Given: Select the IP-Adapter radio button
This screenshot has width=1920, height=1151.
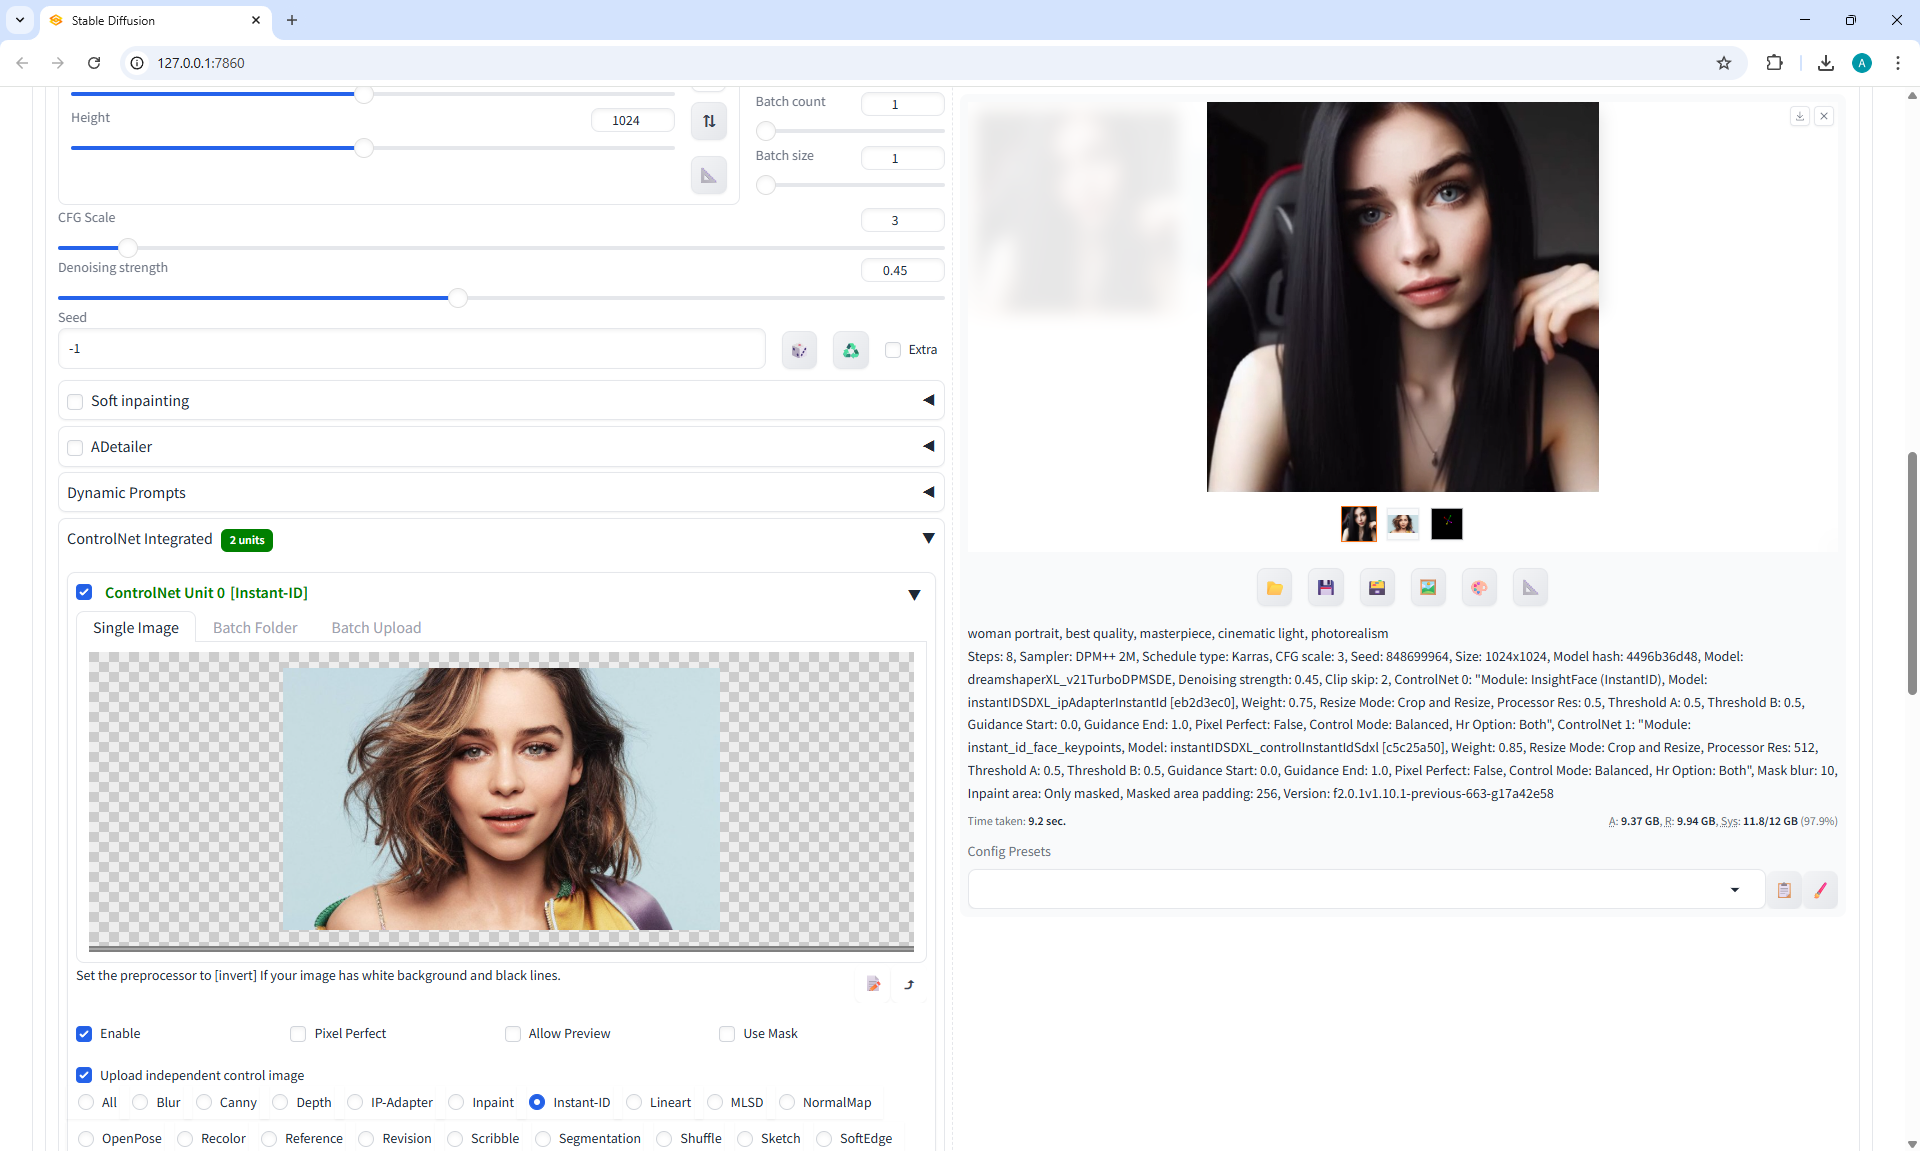Looking at the screenshot, I should [x=355, y=1102].
